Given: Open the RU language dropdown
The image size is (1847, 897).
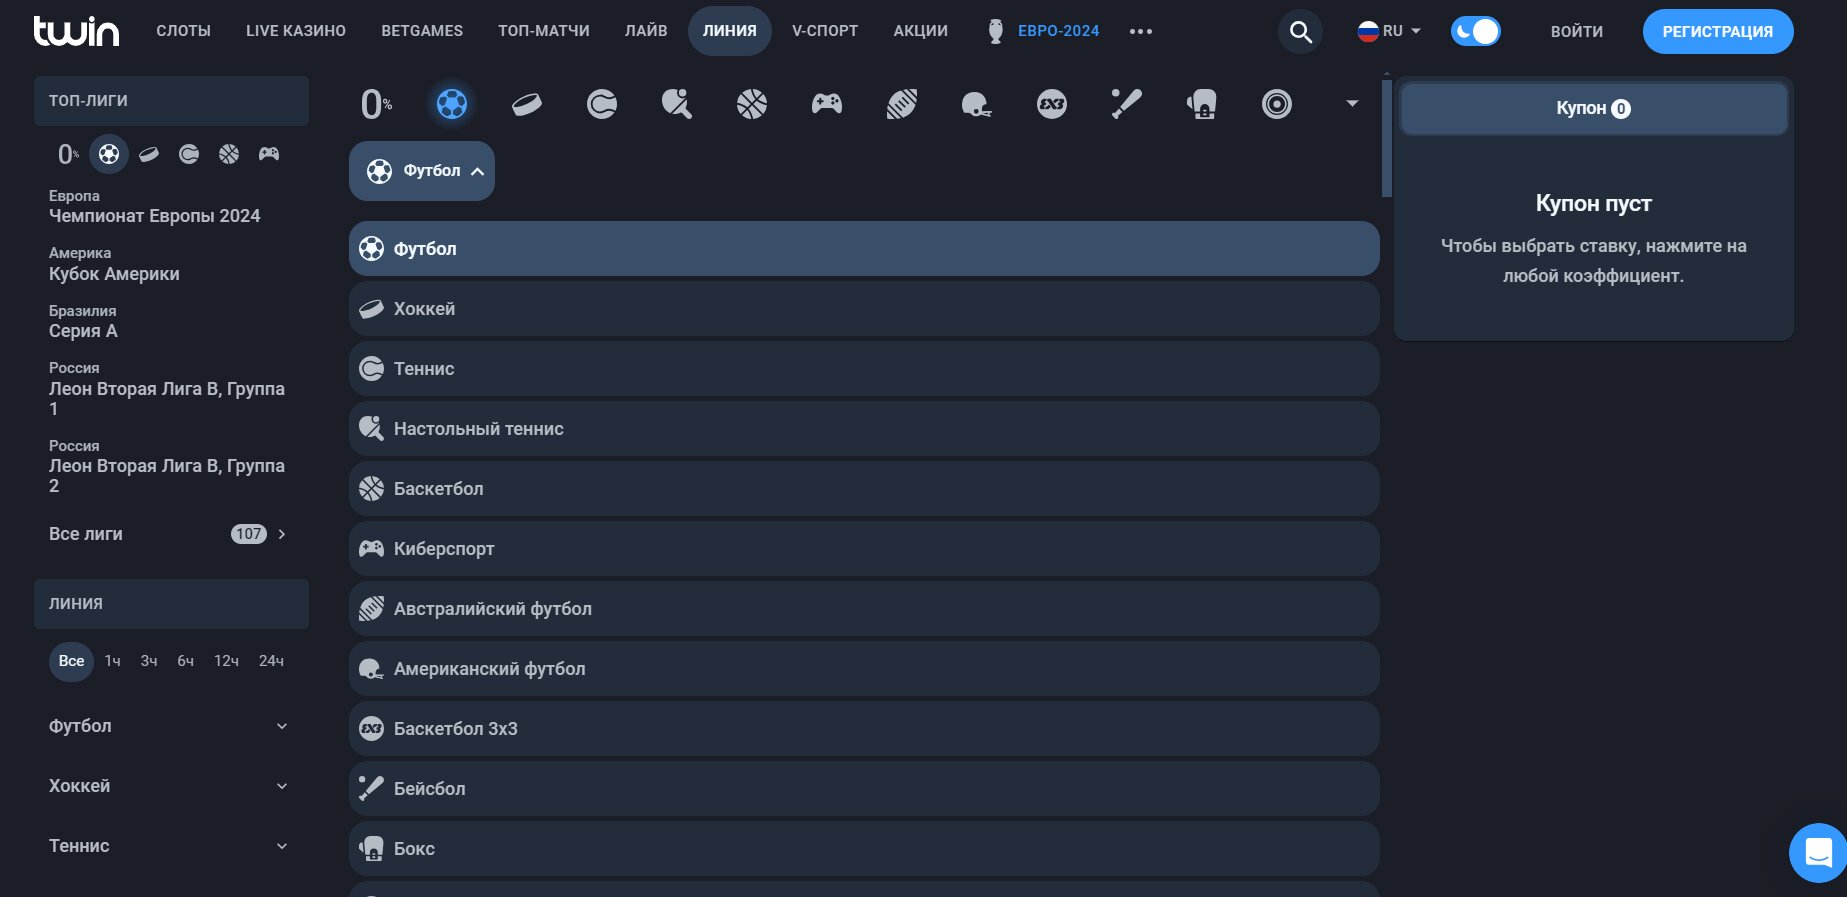Looking at the screenshot, I should 1389,32.
